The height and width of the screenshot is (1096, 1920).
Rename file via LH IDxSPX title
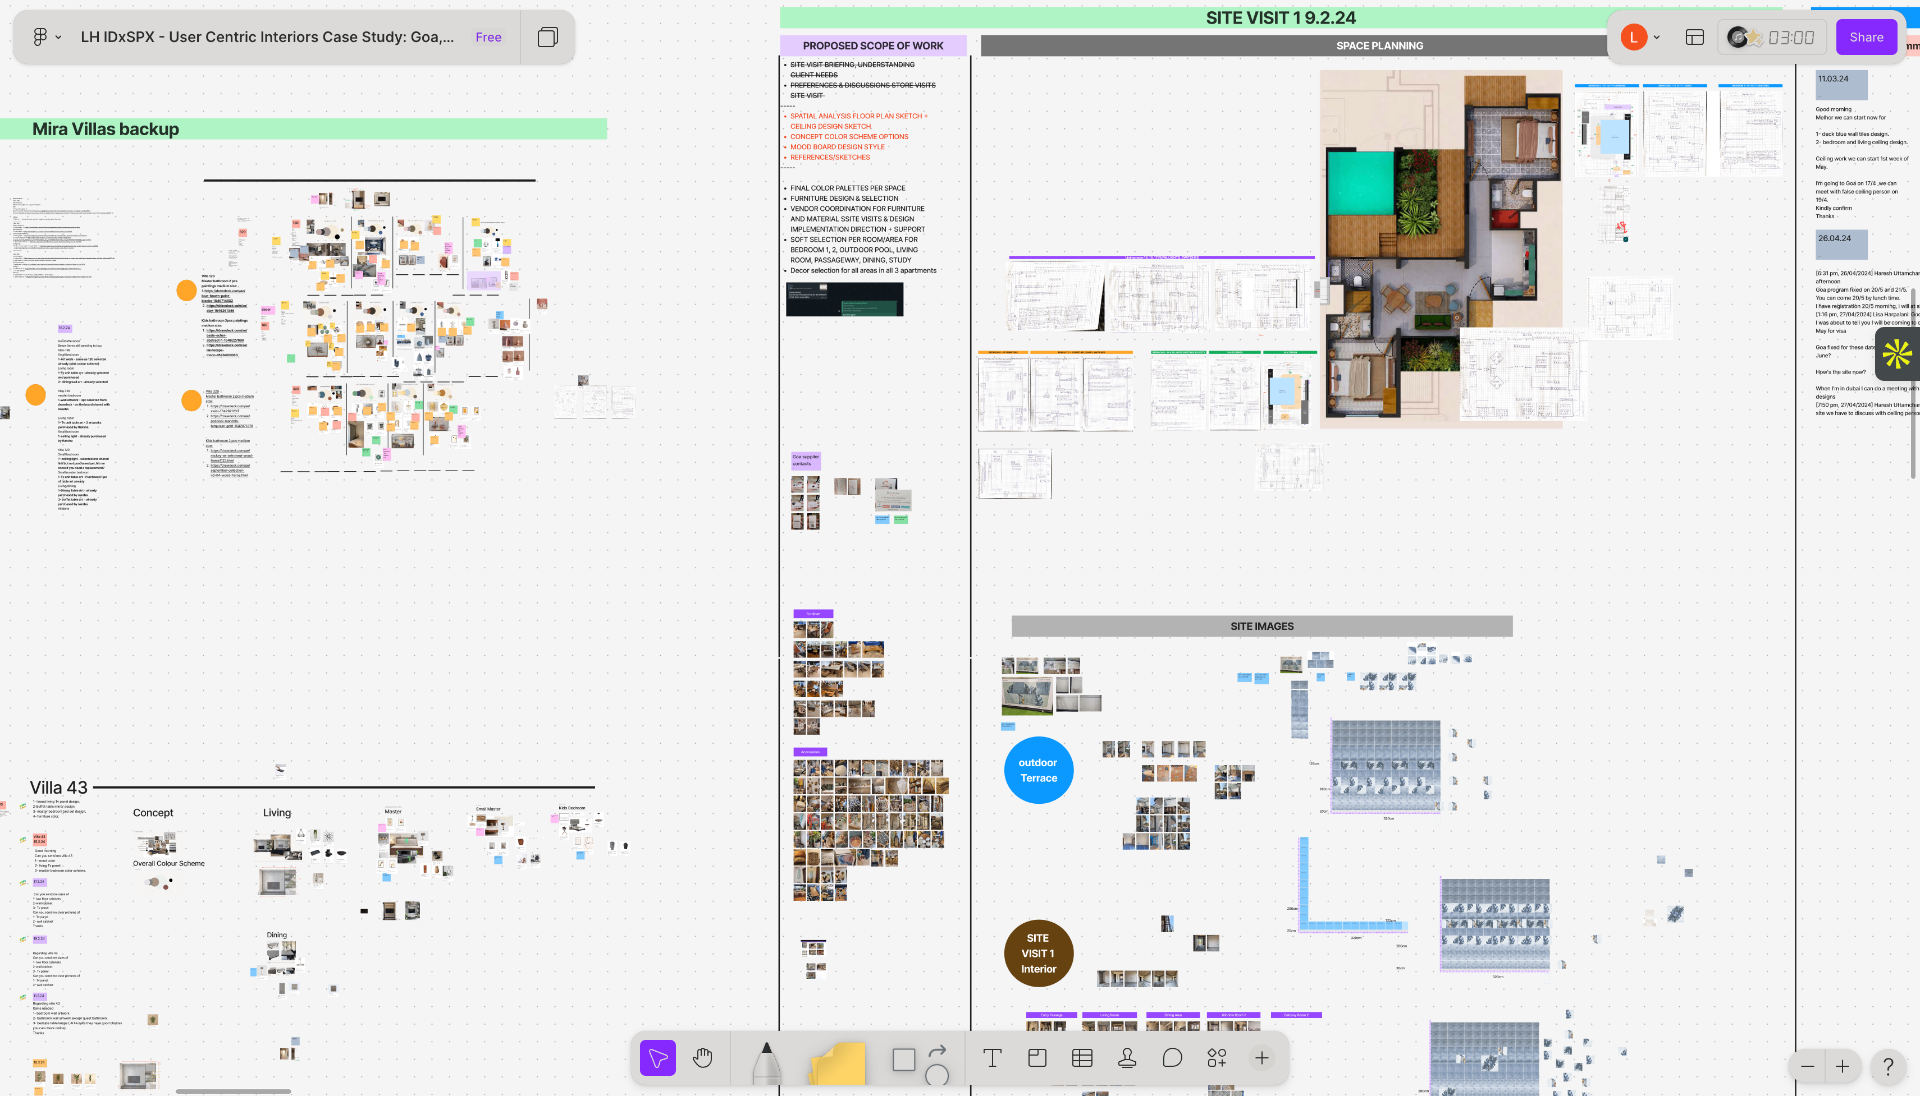[x=267, y=37]
